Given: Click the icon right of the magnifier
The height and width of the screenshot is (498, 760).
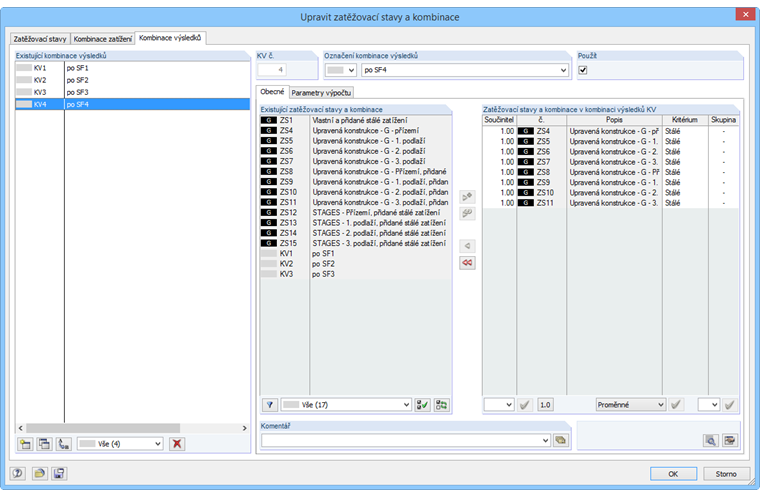Looking at the screenshot, I should (x=729, y=440).
